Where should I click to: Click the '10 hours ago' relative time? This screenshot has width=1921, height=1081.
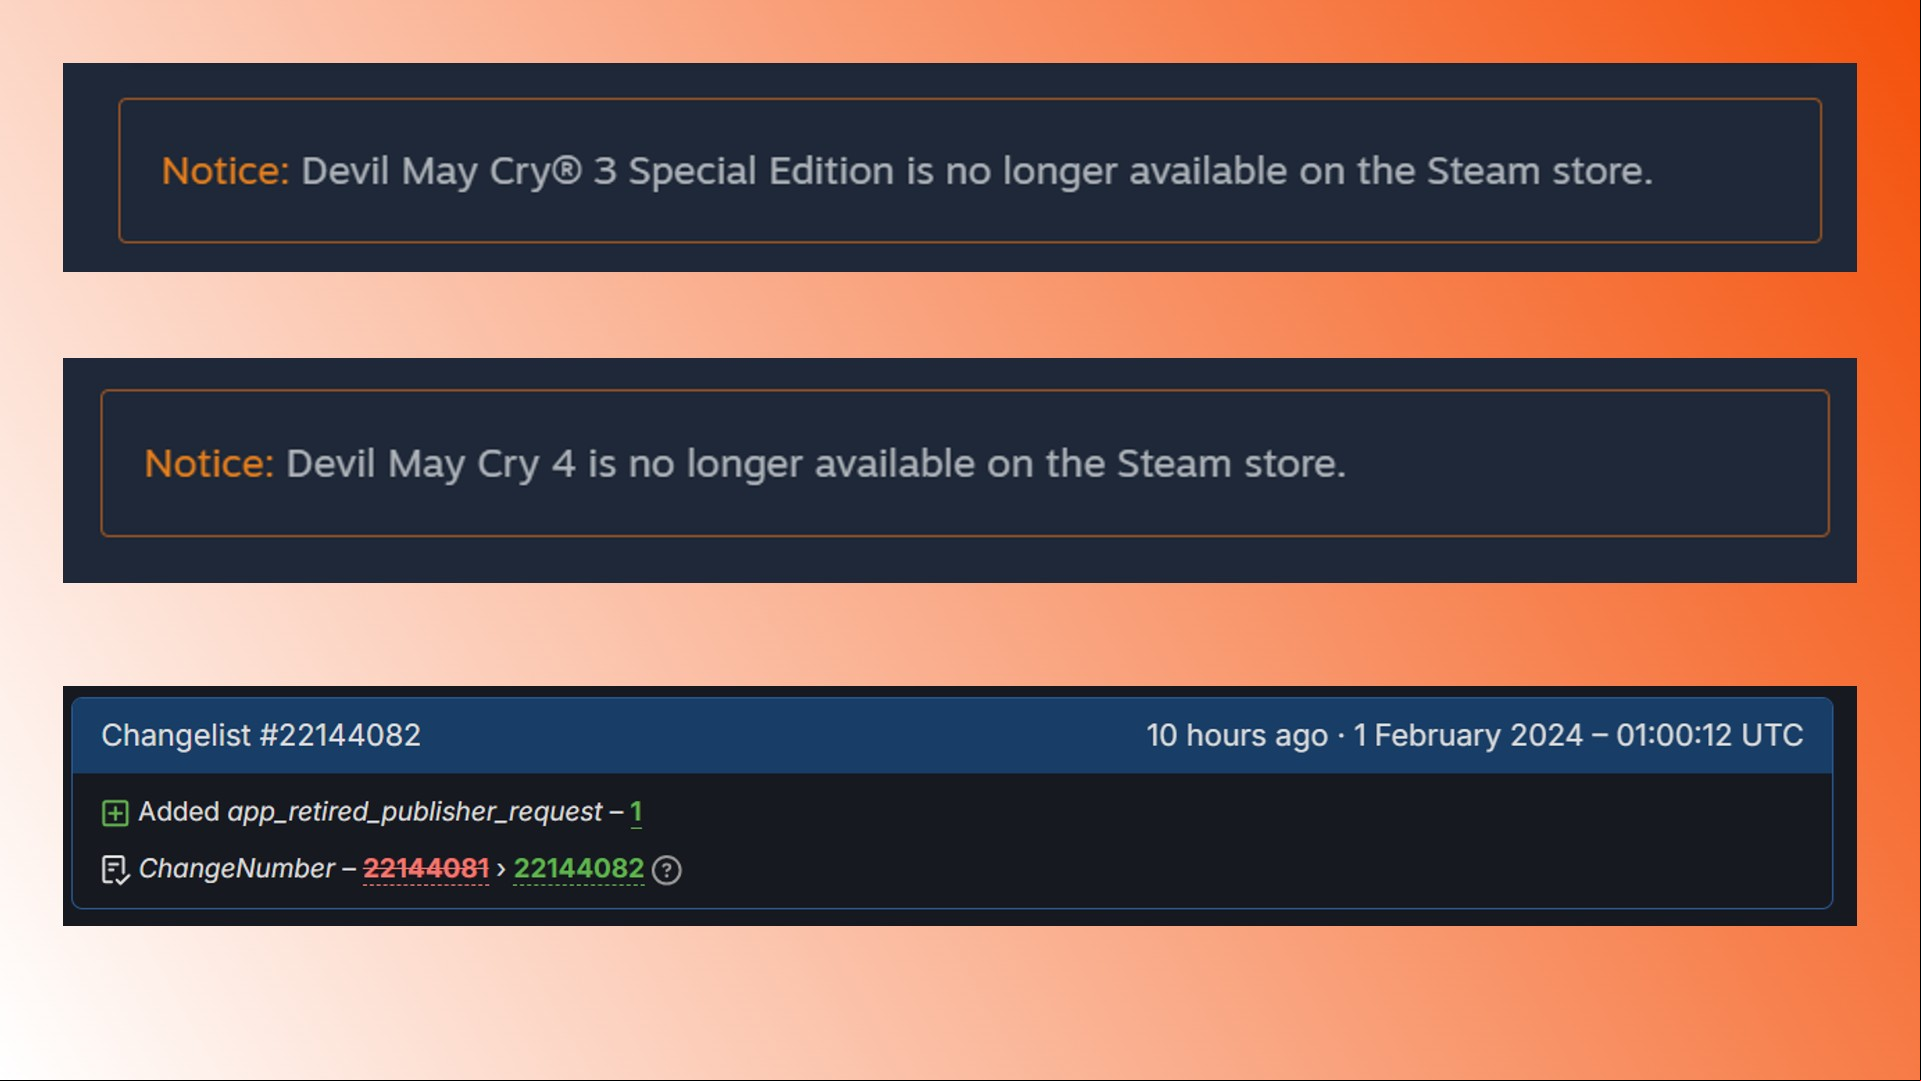[x=1237, y=735]
